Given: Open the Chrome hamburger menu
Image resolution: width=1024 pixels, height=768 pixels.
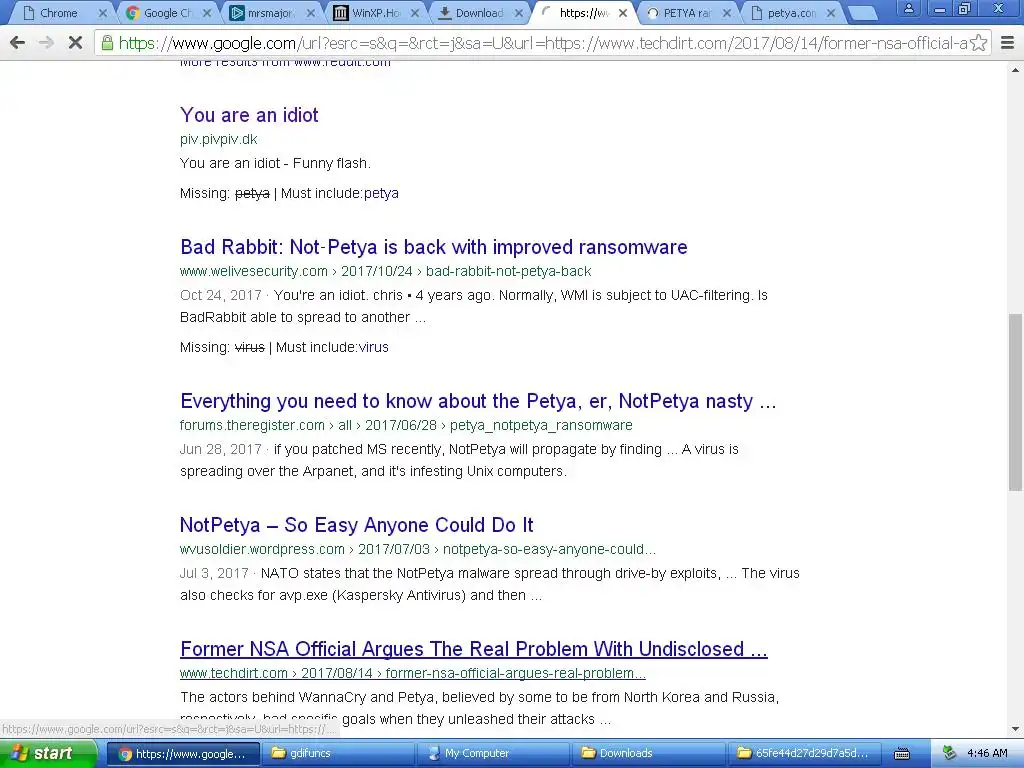Looking at the screenshot, I should (x=1008, y=43).
